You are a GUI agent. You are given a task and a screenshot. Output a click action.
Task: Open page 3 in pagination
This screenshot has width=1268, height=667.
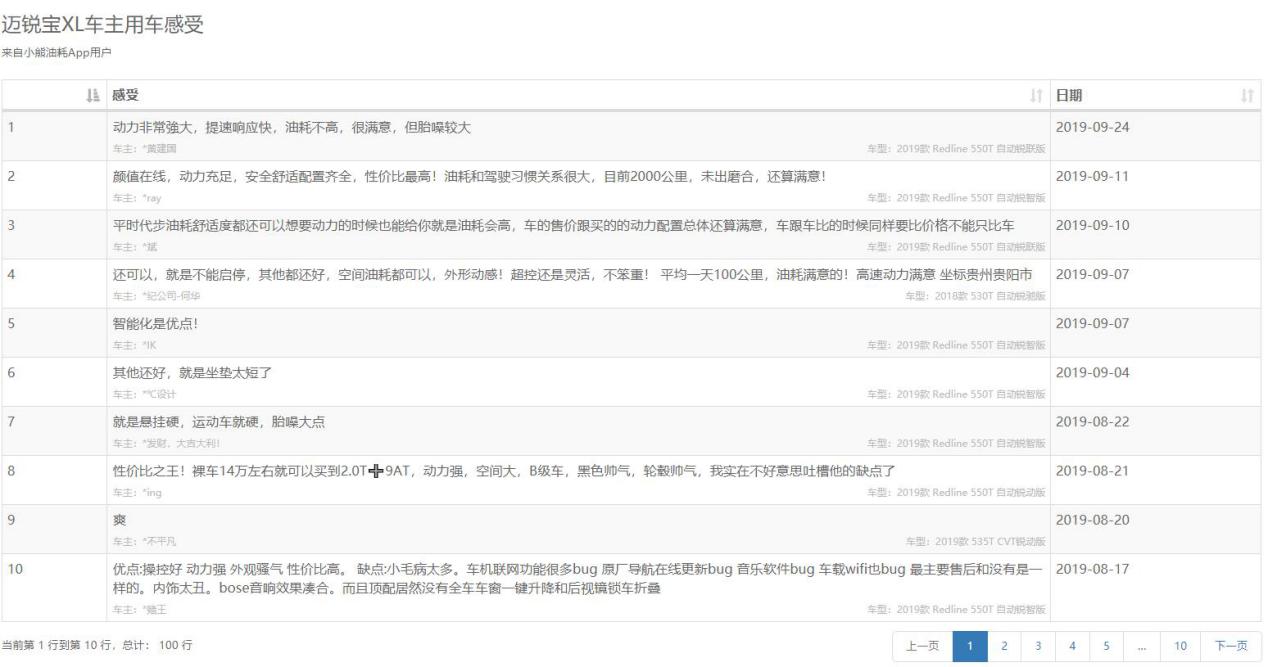tap(1037, 645)
